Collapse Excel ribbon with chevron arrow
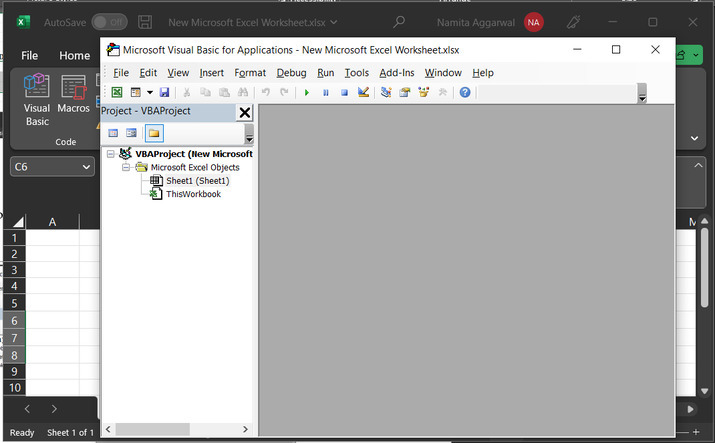This screenshot has height=443, width=715. click(x=694, y=138)
